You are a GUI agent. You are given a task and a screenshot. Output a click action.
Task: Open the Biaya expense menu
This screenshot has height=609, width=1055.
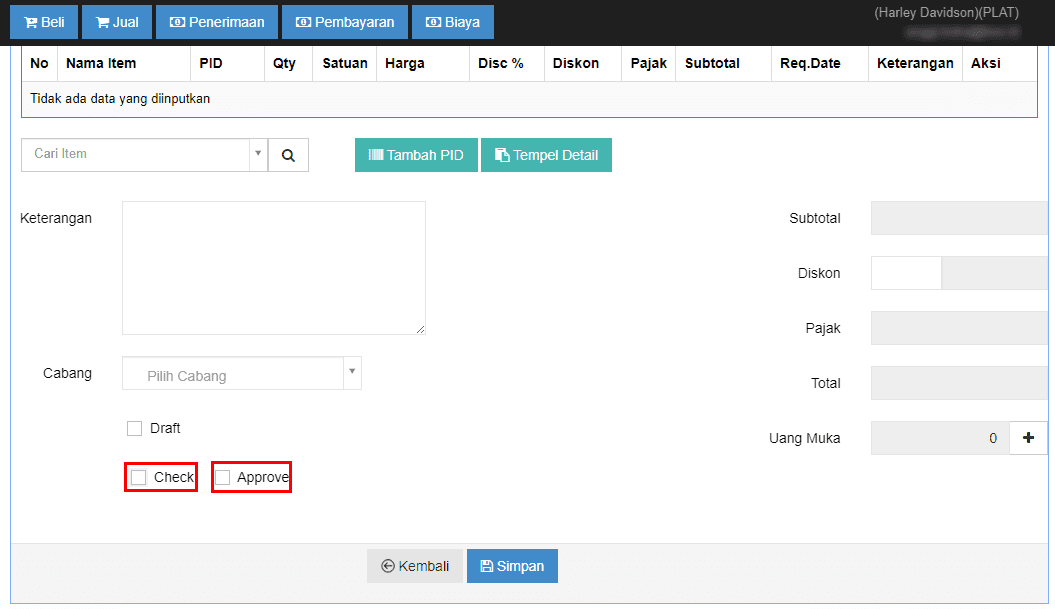pyautogui.click(x=453, y=22)
